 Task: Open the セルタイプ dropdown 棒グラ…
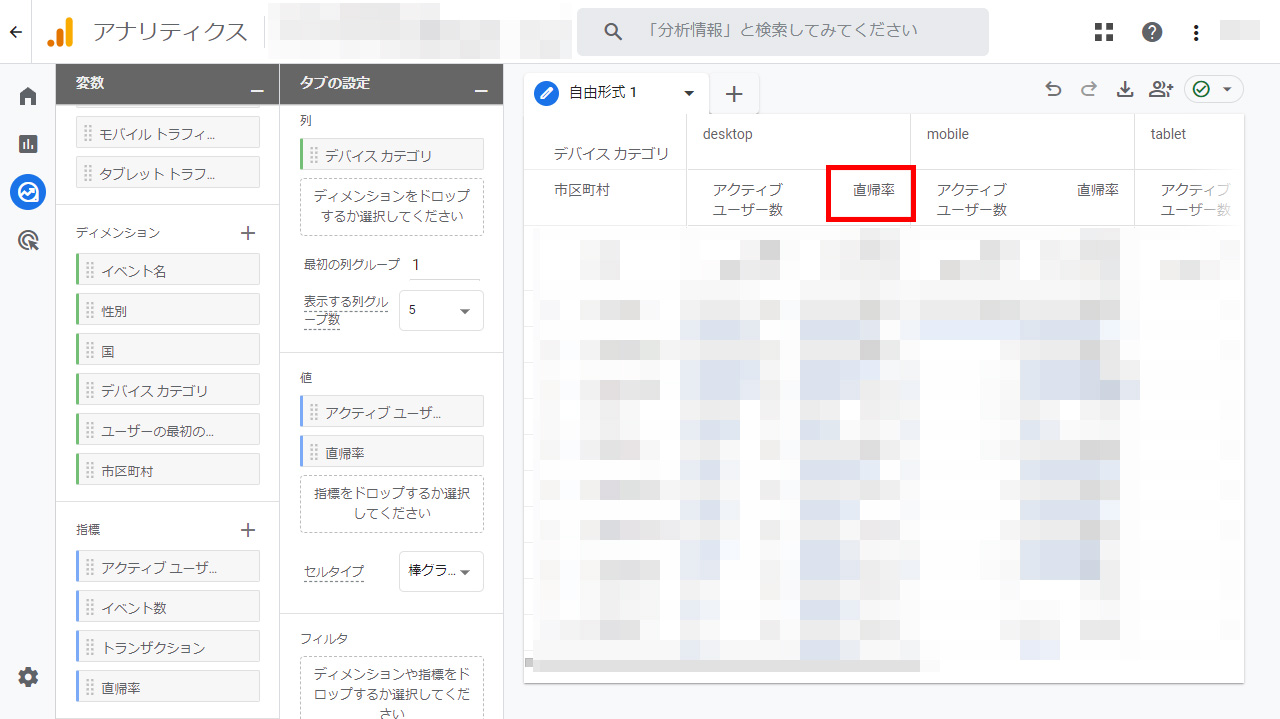(441, 571)
